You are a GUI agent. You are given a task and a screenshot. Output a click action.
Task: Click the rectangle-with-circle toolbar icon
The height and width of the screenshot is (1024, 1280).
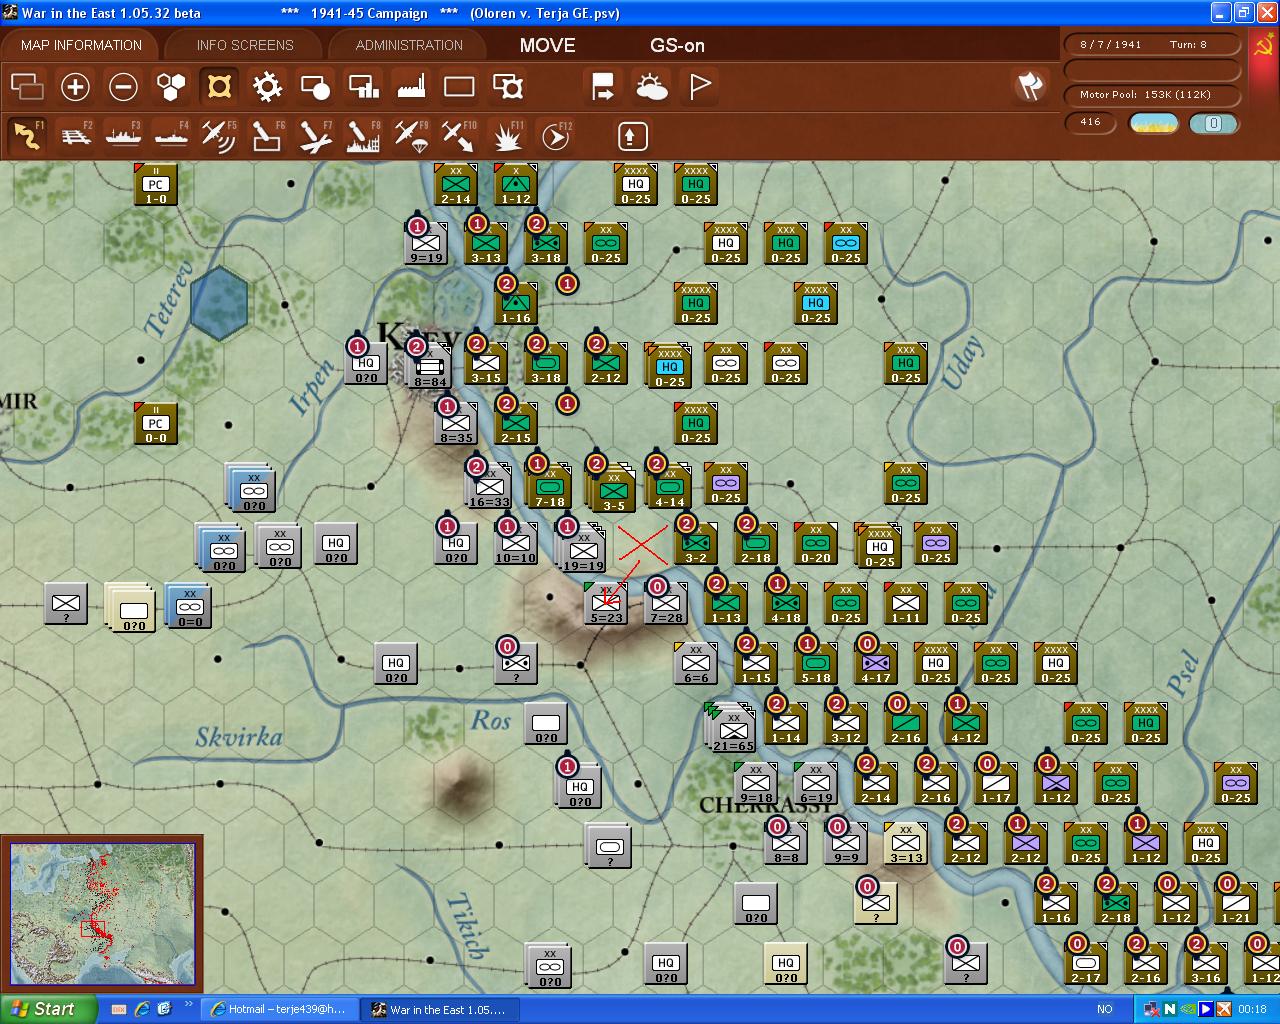[x=315, y=87]
